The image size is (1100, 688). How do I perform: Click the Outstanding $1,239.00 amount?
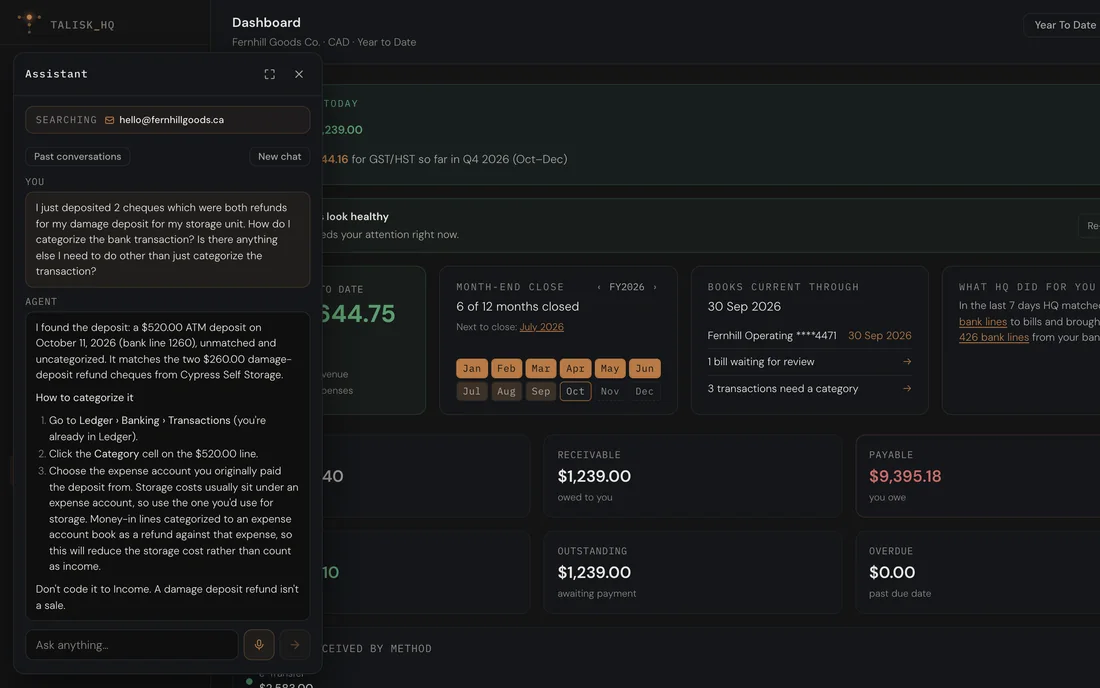[593, 572]
